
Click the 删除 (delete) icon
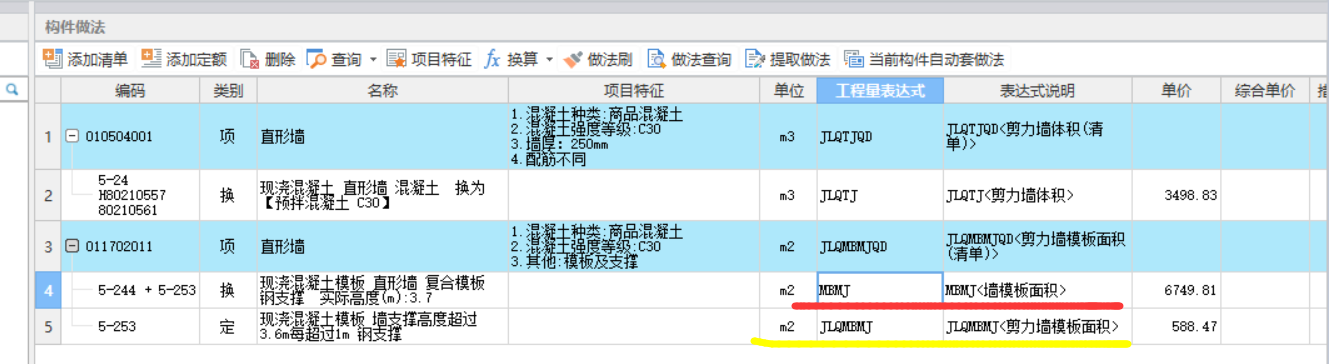[x=250, y=59]
